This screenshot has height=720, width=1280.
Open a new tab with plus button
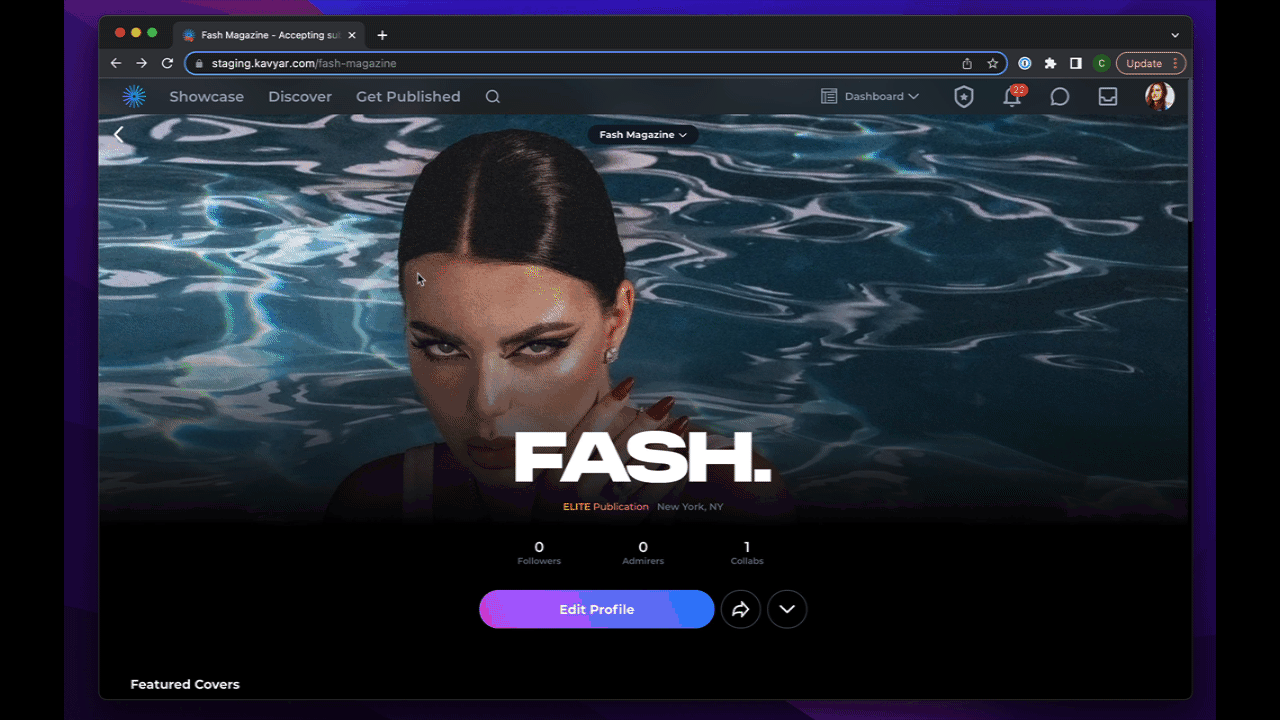(382, 35)
